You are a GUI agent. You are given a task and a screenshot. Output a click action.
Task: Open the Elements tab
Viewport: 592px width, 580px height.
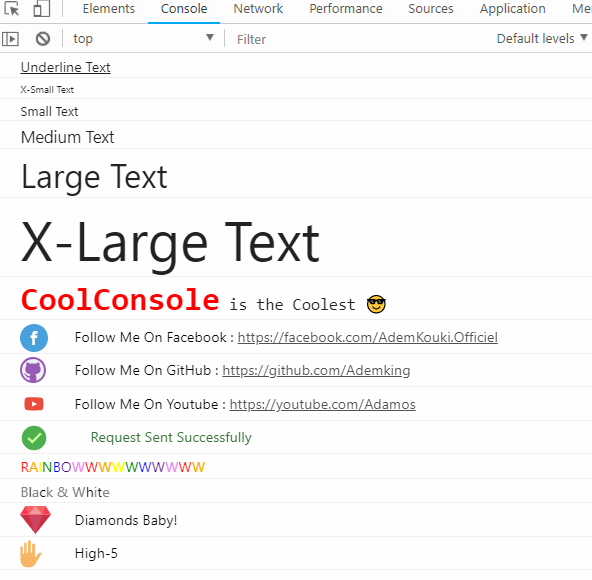(x=109, y=9)
